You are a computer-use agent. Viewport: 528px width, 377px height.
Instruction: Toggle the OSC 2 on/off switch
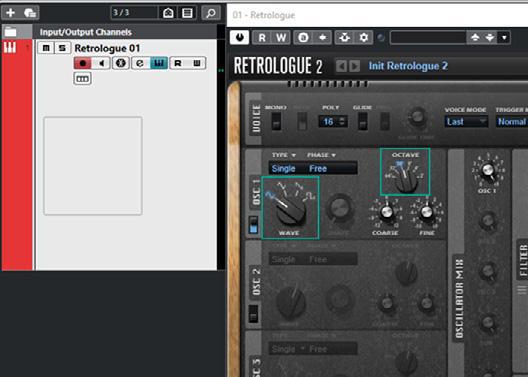click(253, 314)
